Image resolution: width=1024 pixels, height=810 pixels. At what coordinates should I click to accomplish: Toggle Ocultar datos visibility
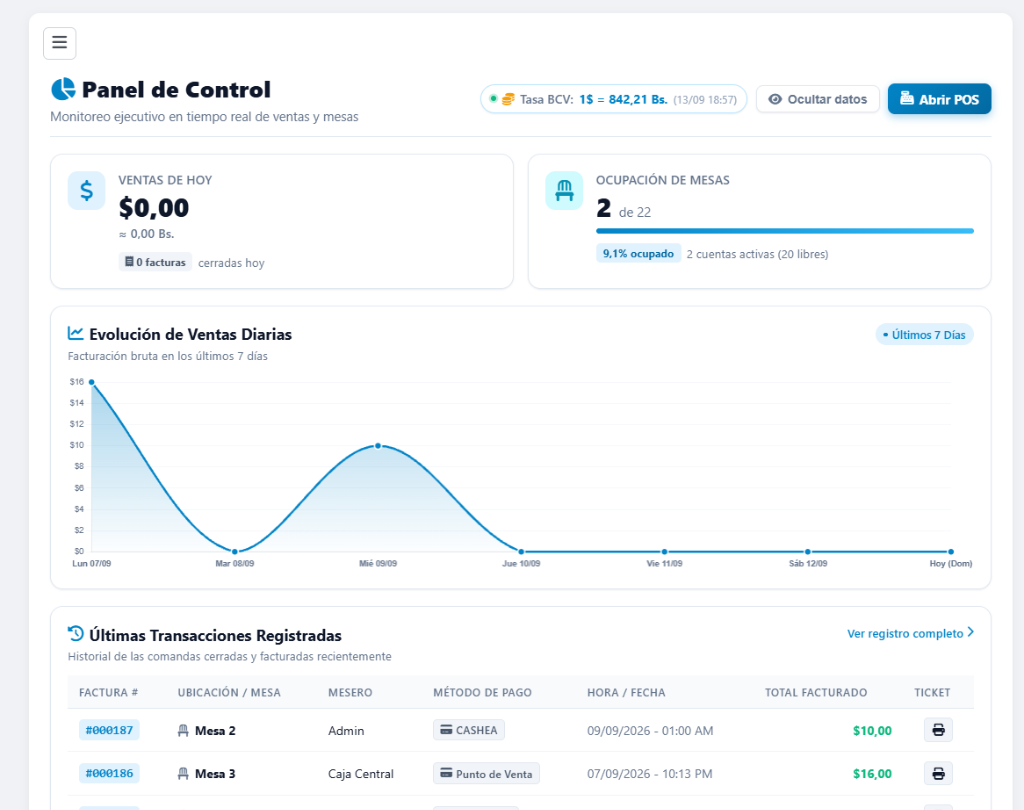click(818, 99)
